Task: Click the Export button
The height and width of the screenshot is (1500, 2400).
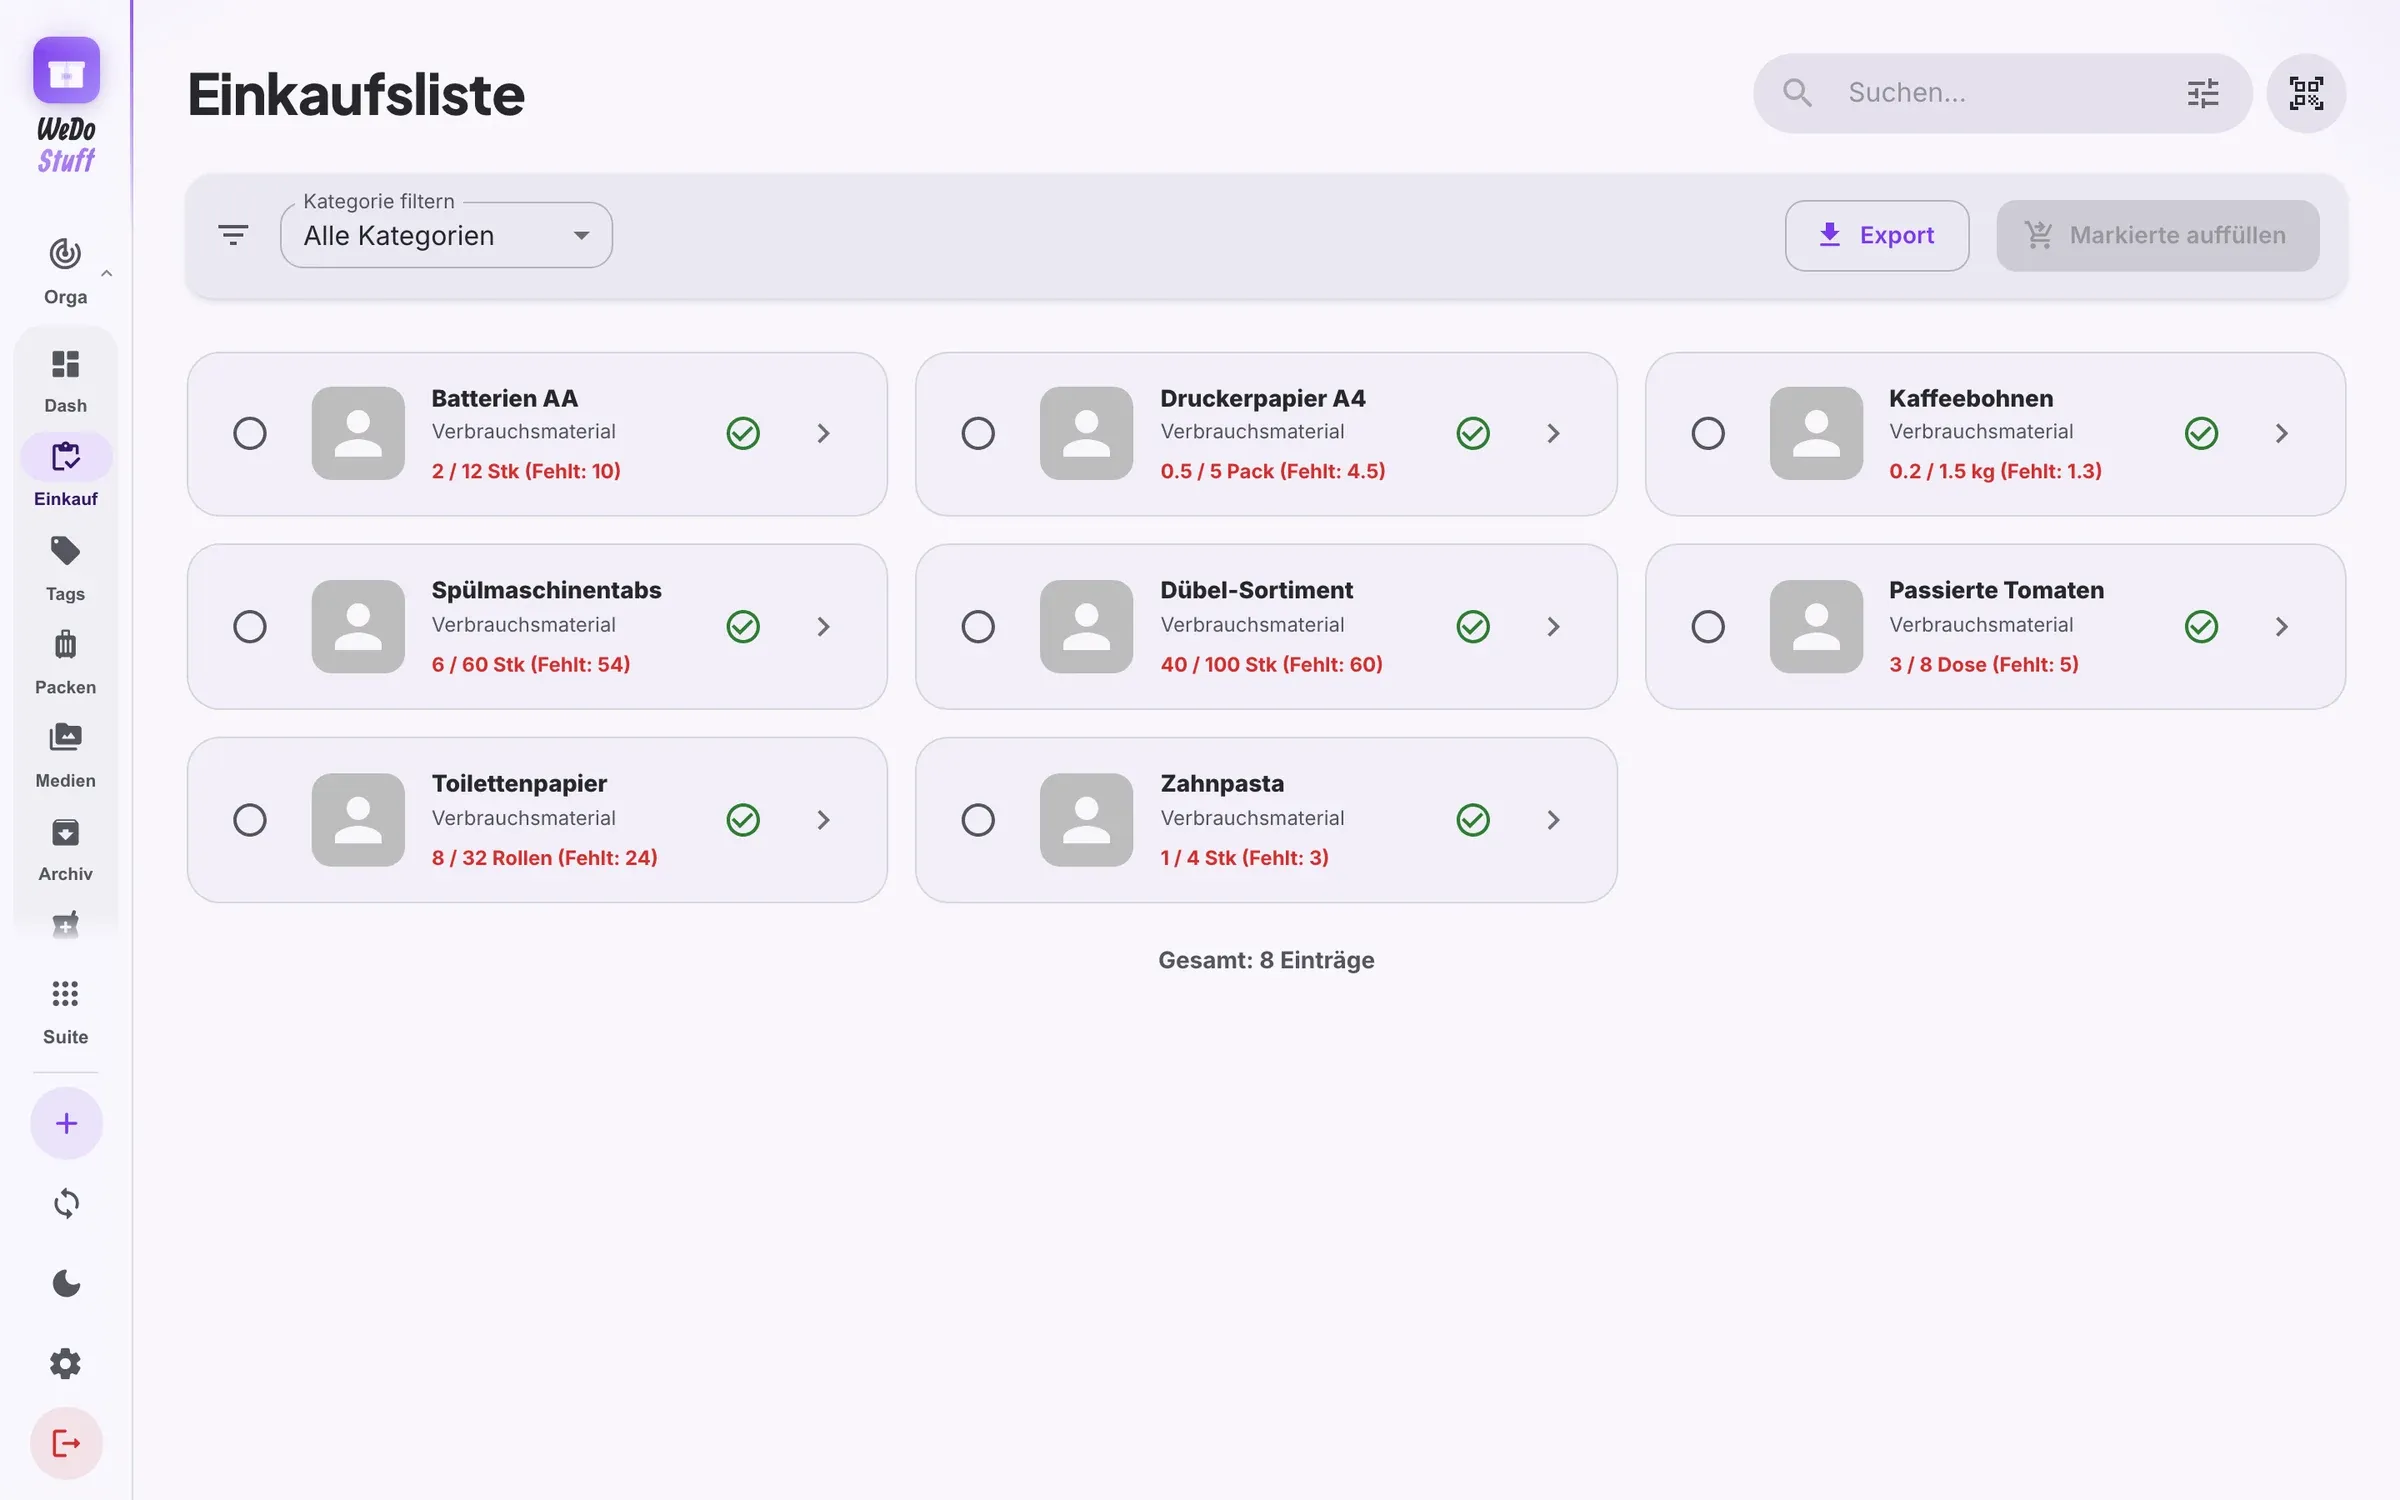Action: (x=1877, y=235)
